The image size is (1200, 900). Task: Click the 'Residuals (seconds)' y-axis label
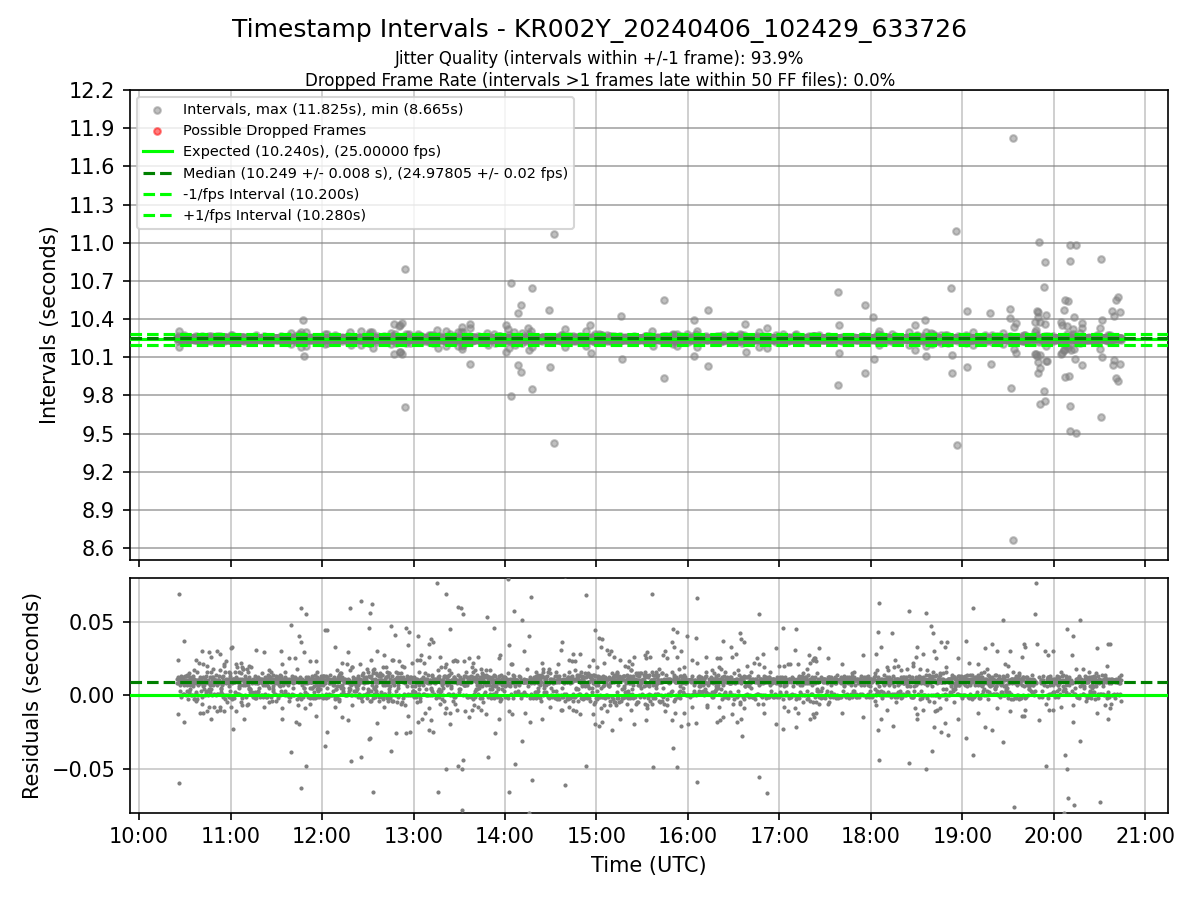coord(32,696)
